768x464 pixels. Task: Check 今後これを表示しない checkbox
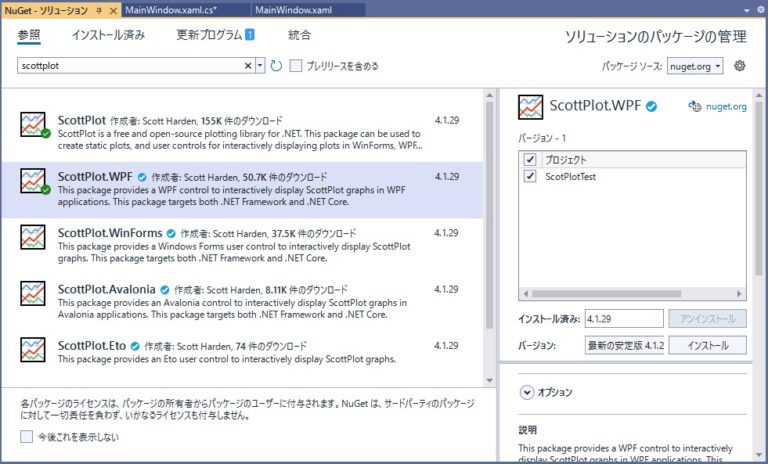(27, 436)
